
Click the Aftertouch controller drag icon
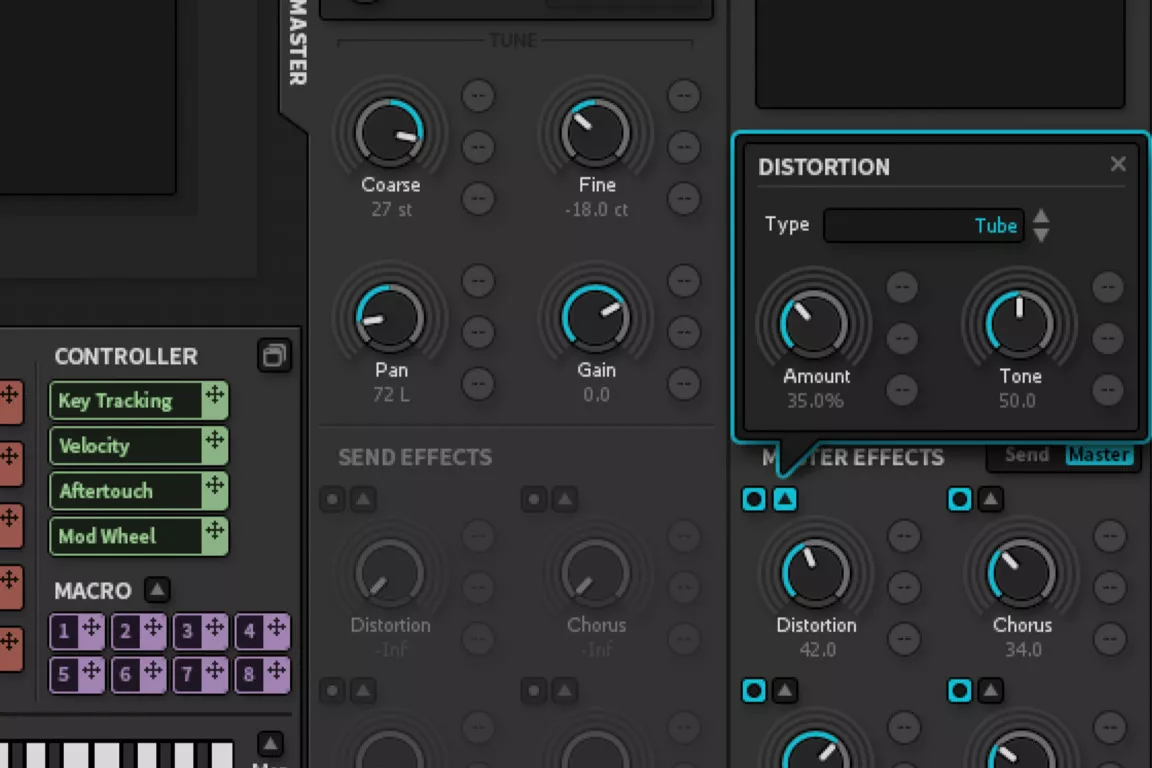coord(215,490)
